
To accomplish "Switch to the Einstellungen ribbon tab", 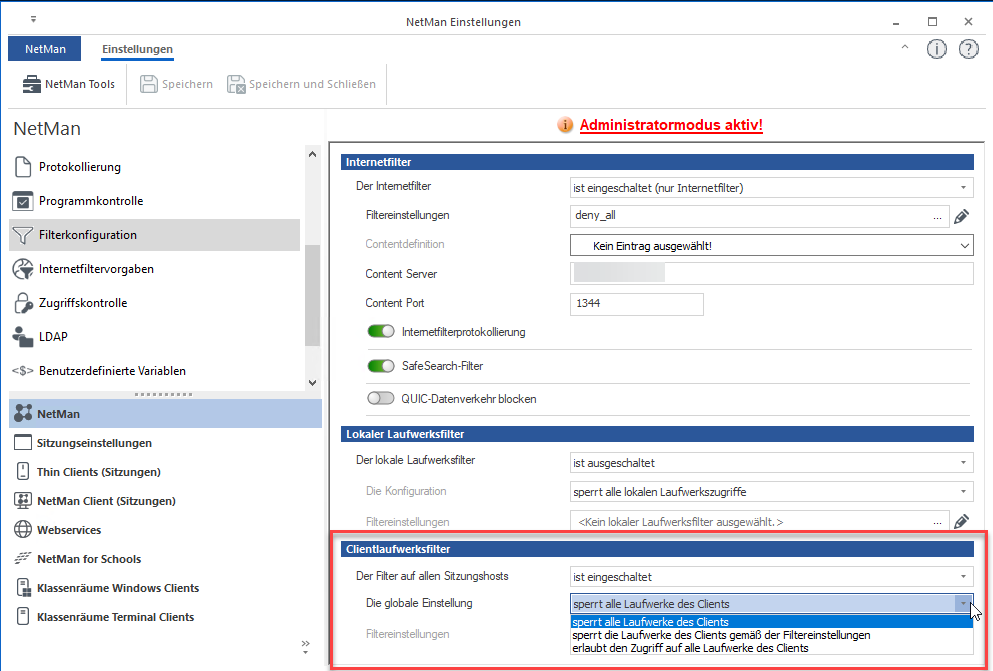I will coord(137,49).
